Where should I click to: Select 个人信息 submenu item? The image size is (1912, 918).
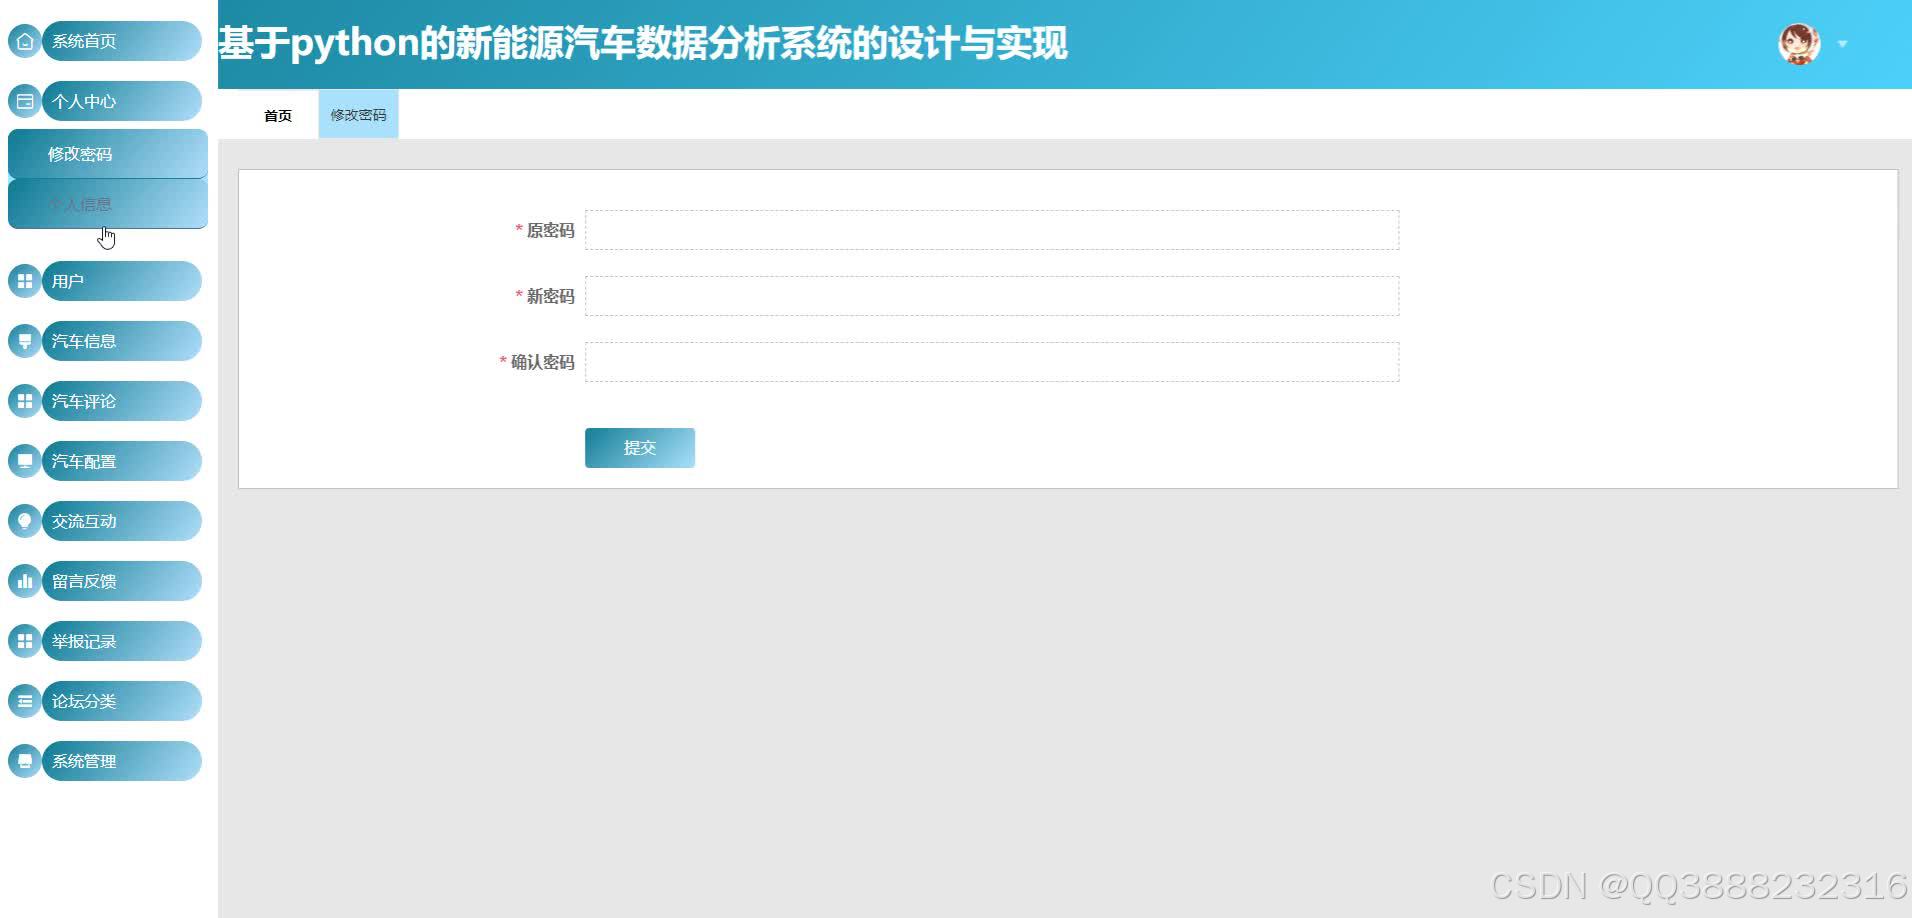108,204
